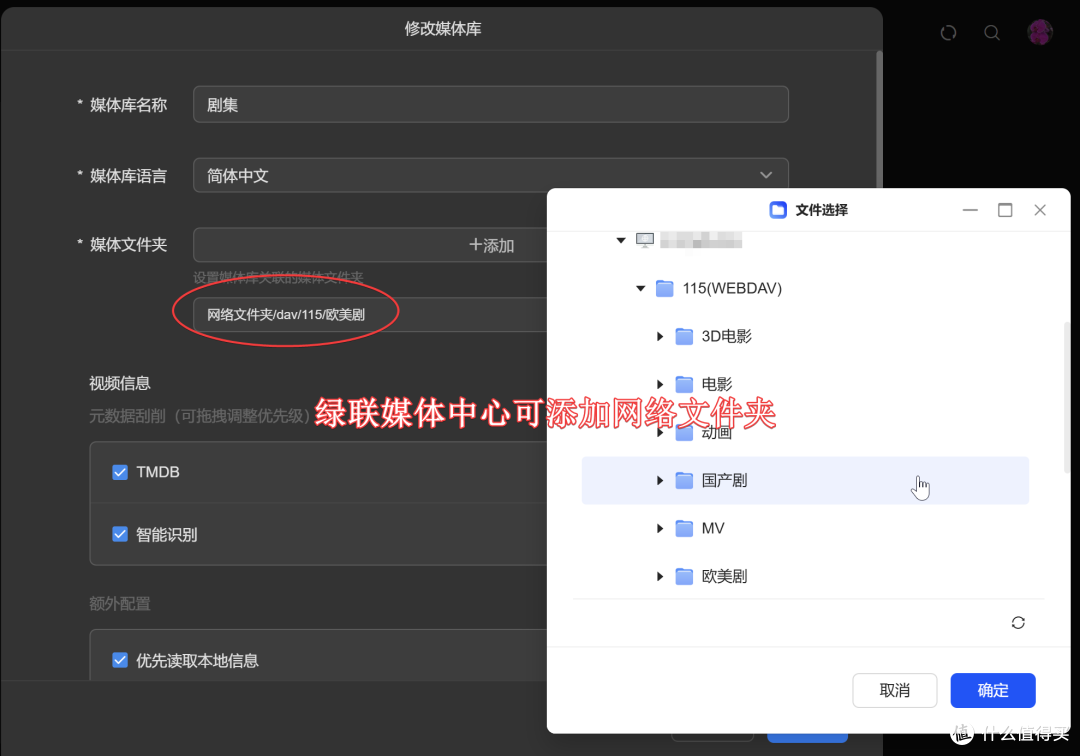The width and height of the screenshot is (1080, 756).
Task: Click the 欧美剧 folder icon
Action: pos(684,576)
